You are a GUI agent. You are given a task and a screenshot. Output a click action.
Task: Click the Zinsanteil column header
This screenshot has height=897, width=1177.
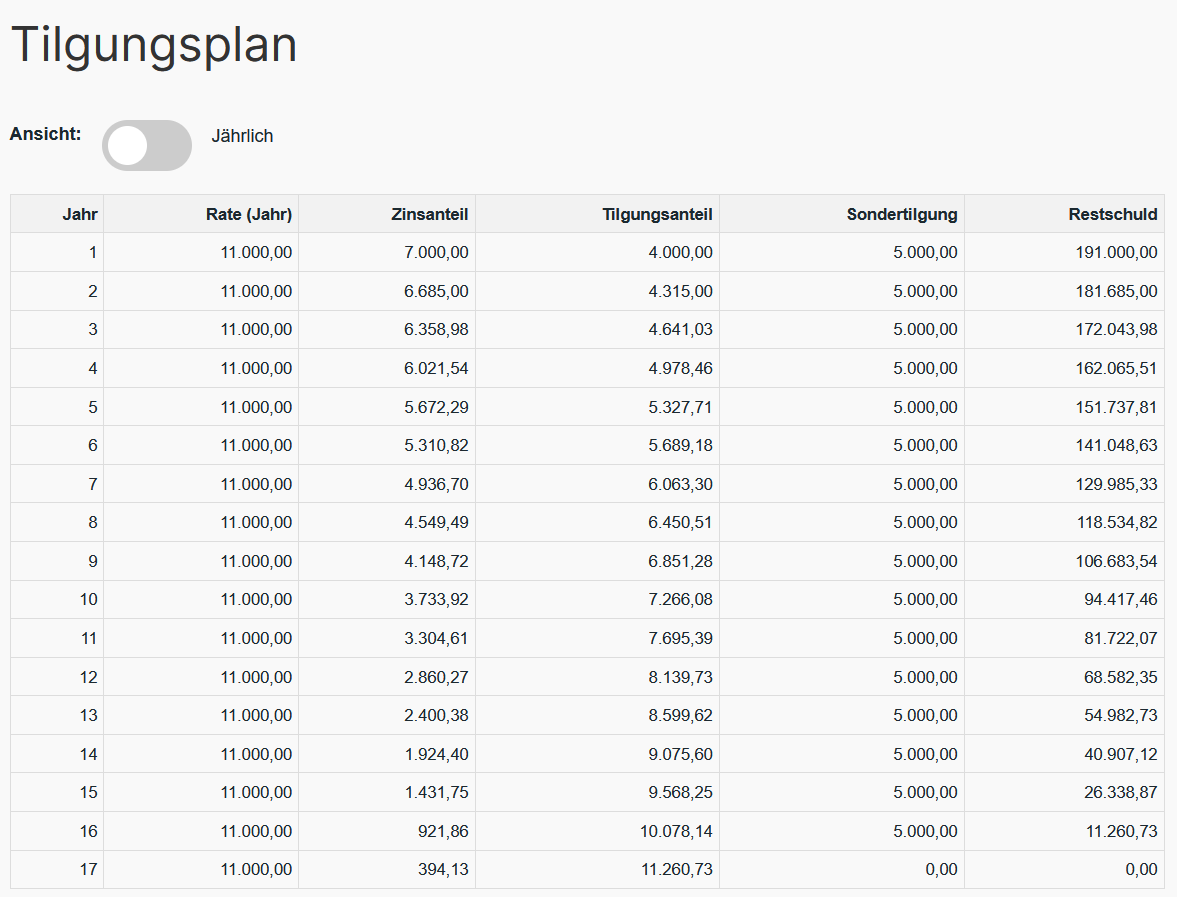(433, 213)
